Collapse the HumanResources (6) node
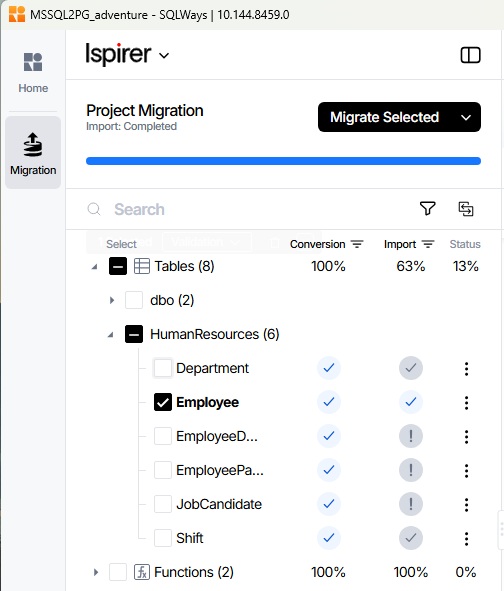 (111, 334)
